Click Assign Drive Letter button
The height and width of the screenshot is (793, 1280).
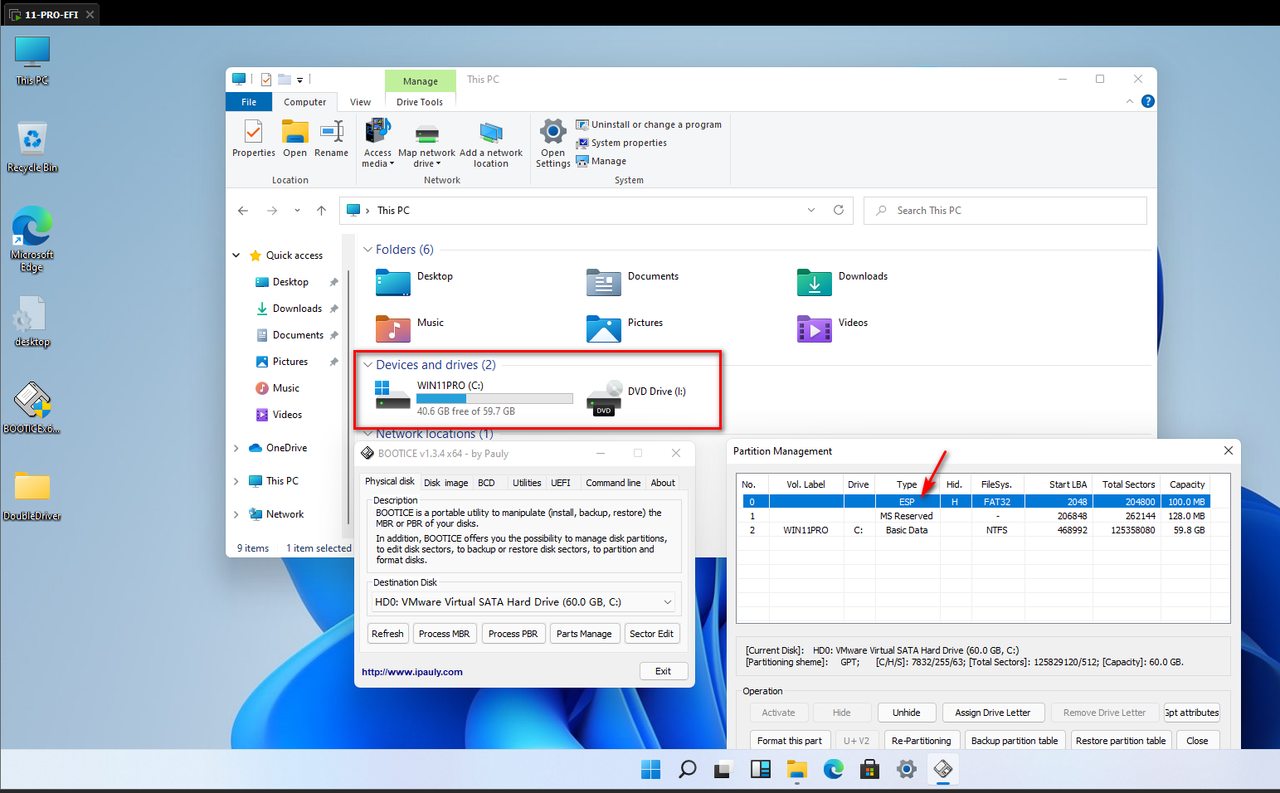(993, 713)
